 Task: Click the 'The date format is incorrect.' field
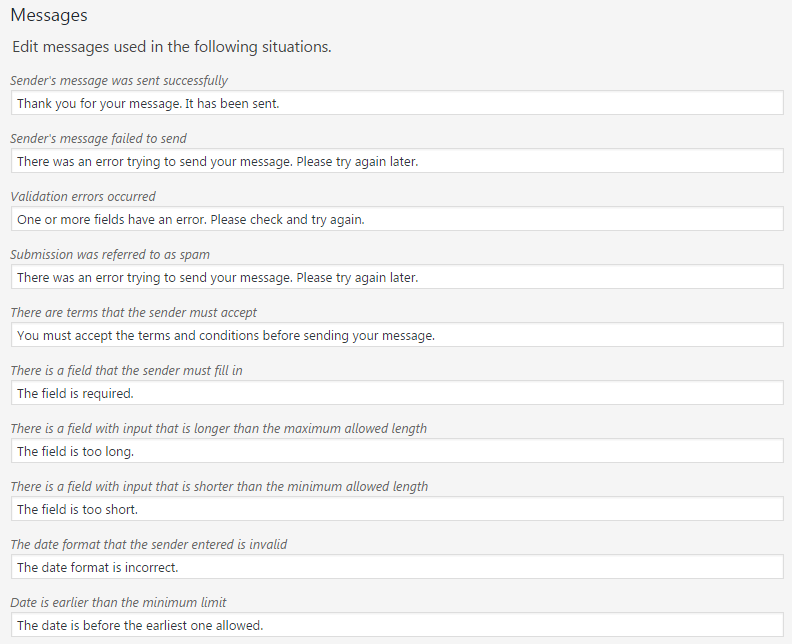pos(396,567)
